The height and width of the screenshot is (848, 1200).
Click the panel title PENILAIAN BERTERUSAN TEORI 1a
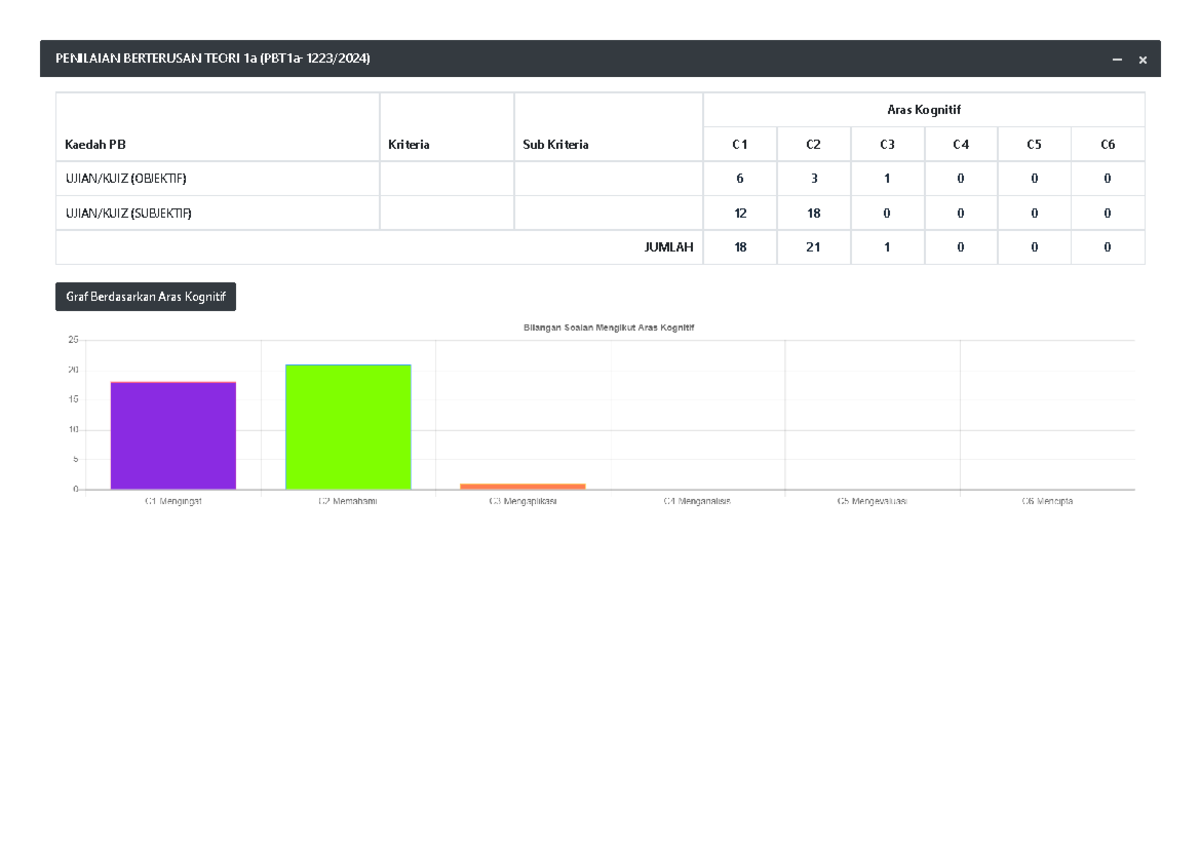pyautogui.click(x=212, y=59)
